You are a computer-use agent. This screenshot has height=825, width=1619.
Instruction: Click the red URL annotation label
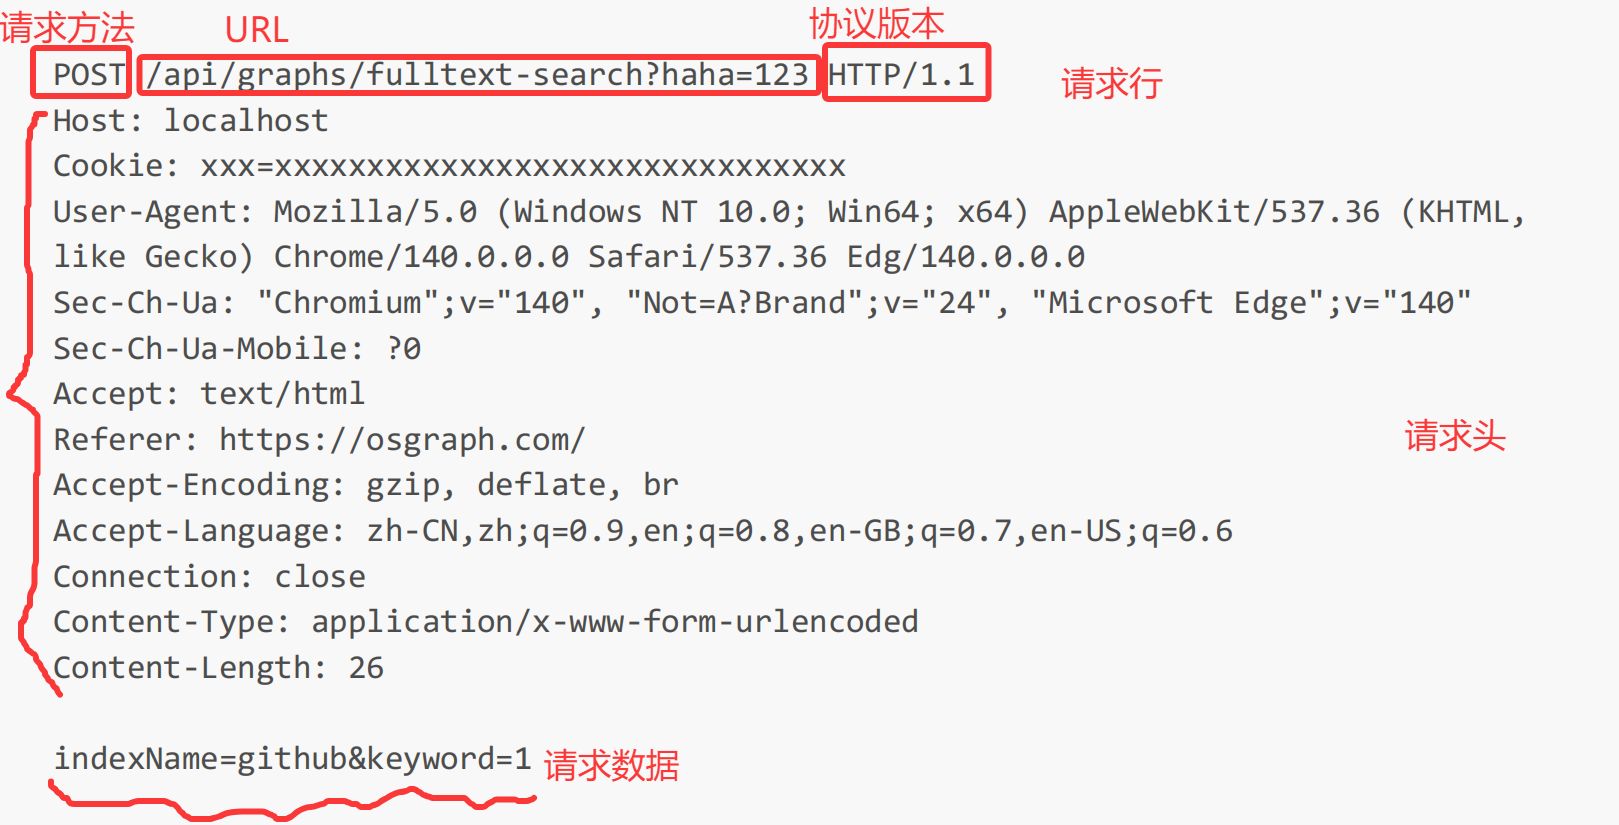(x=256, y=30)
